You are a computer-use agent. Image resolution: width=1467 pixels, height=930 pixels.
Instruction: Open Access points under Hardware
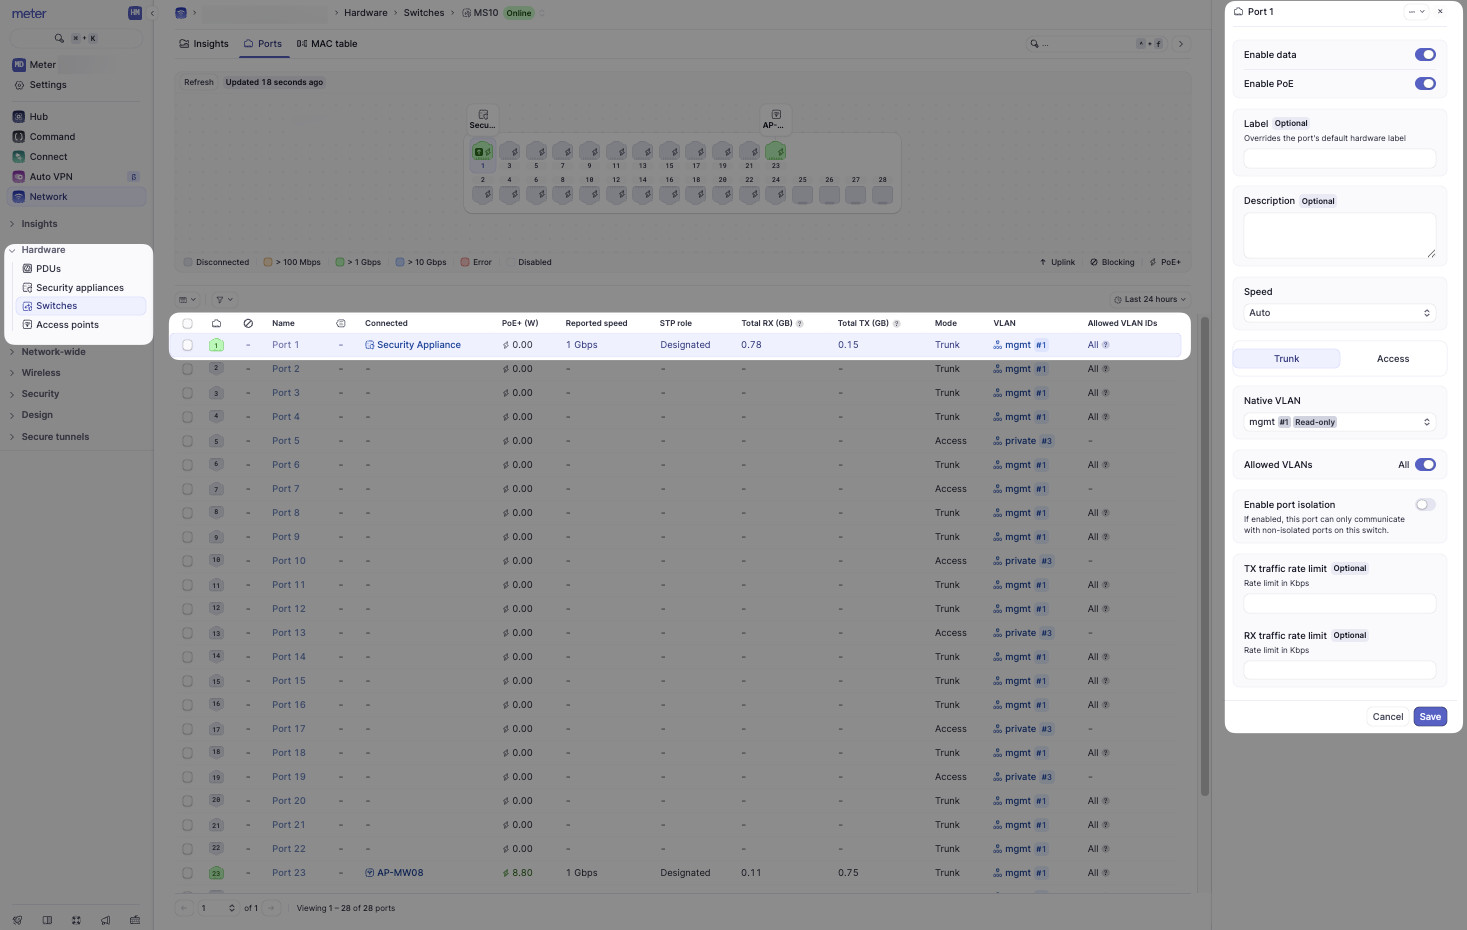68,324
